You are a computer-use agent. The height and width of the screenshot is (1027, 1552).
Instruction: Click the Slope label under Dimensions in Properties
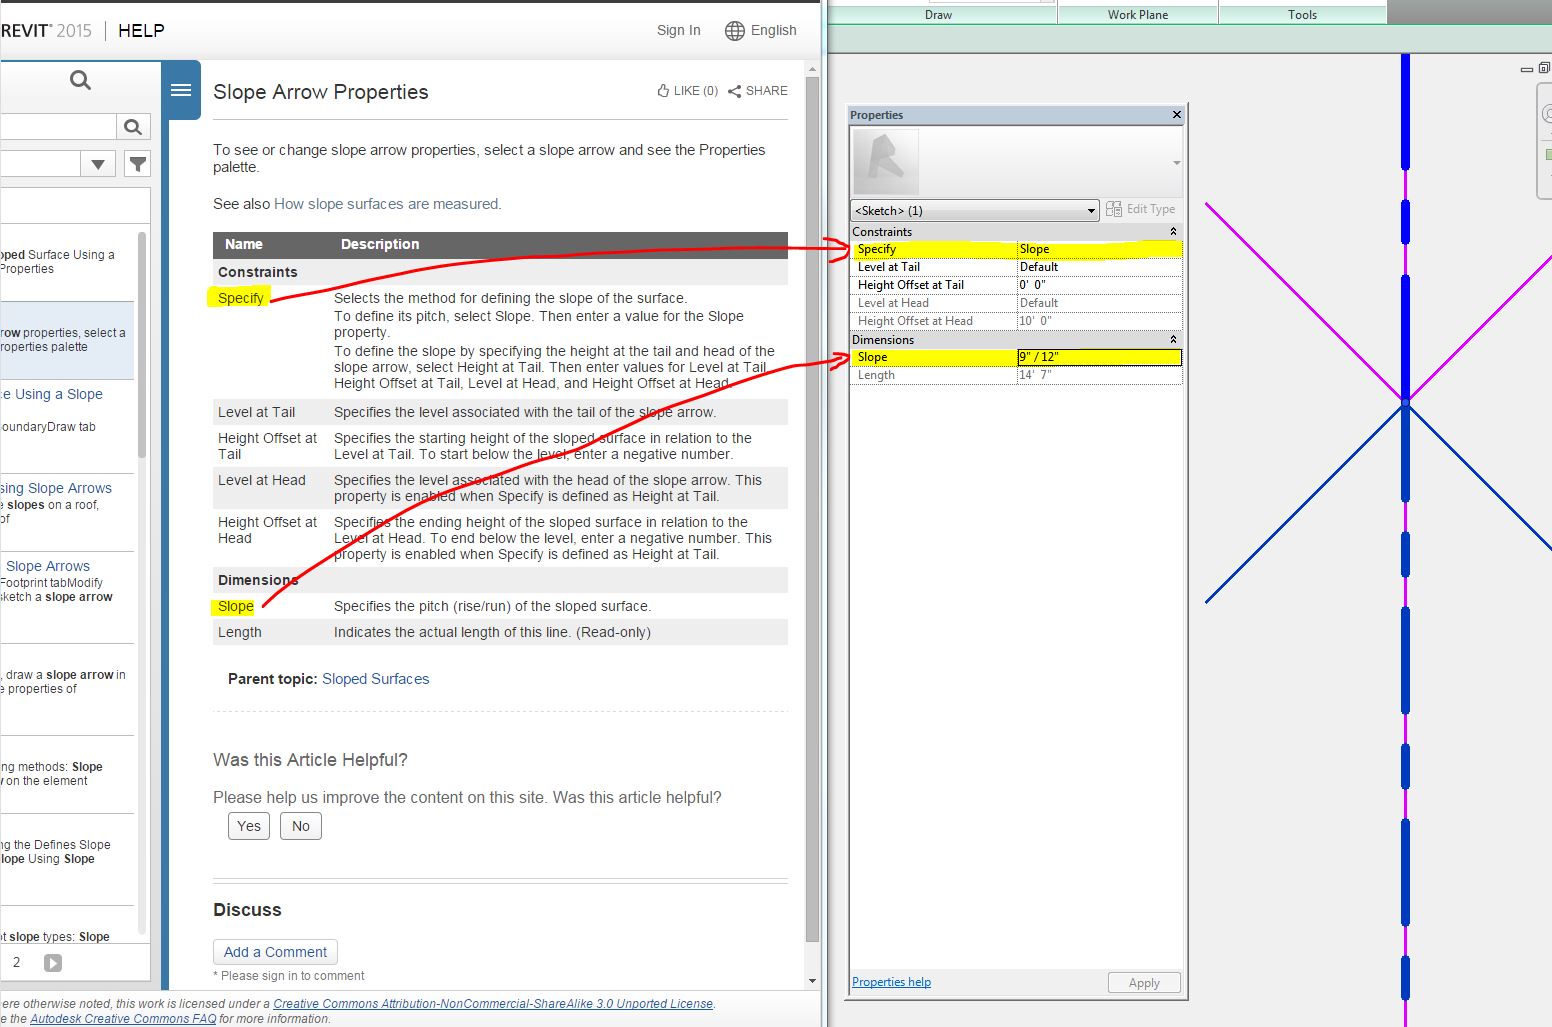[x=872, y=357]
